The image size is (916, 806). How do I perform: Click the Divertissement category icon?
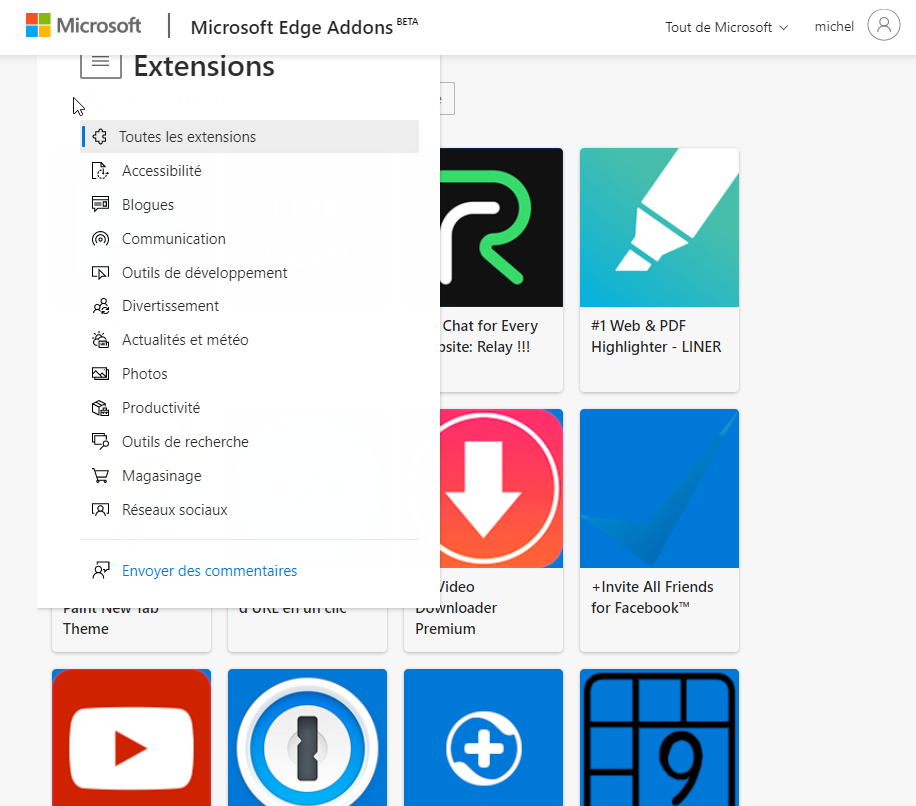coord(100,306)
